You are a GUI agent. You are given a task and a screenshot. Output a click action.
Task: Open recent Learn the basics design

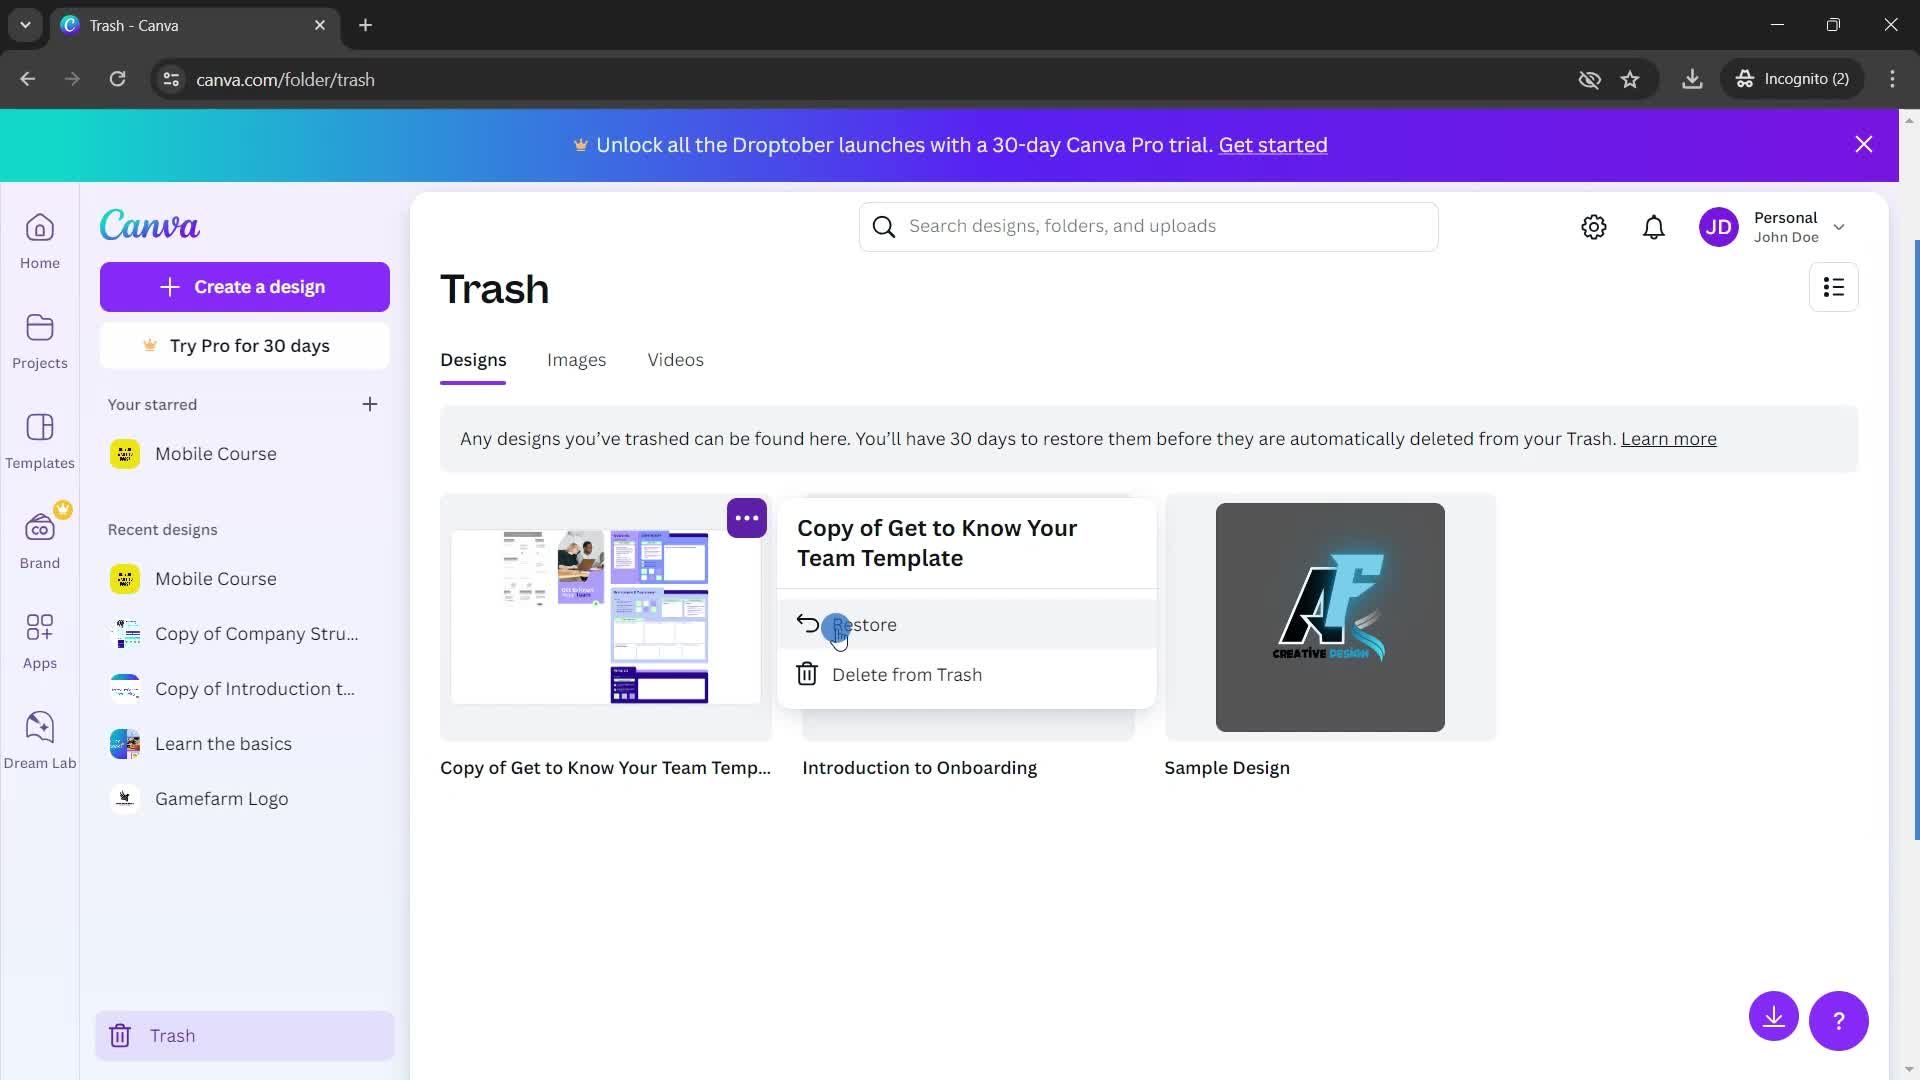click(245, 744)
